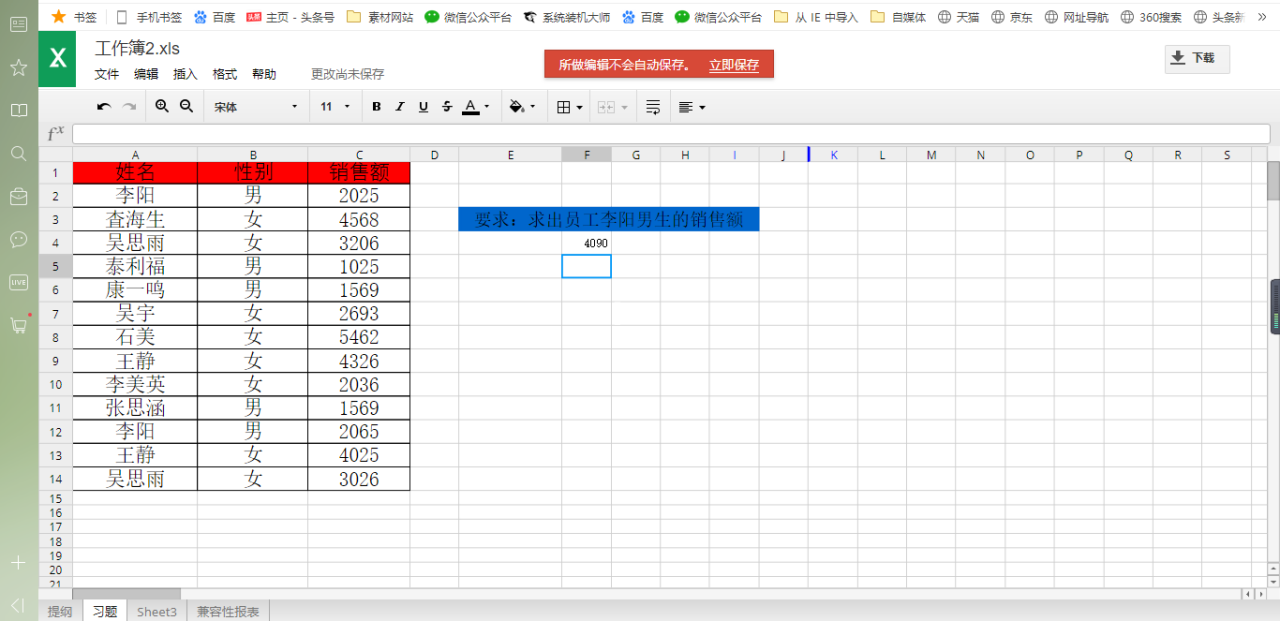The width and height of the screenshot is (1280, 621).
Task: Apply font color with the A icon
Action: 470,107
